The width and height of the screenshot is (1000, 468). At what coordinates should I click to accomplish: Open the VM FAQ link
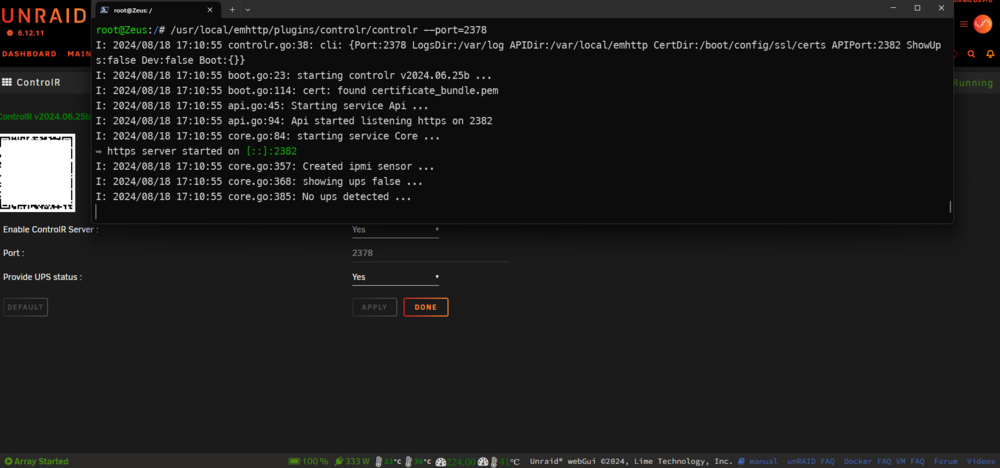(x=909, y=461)
